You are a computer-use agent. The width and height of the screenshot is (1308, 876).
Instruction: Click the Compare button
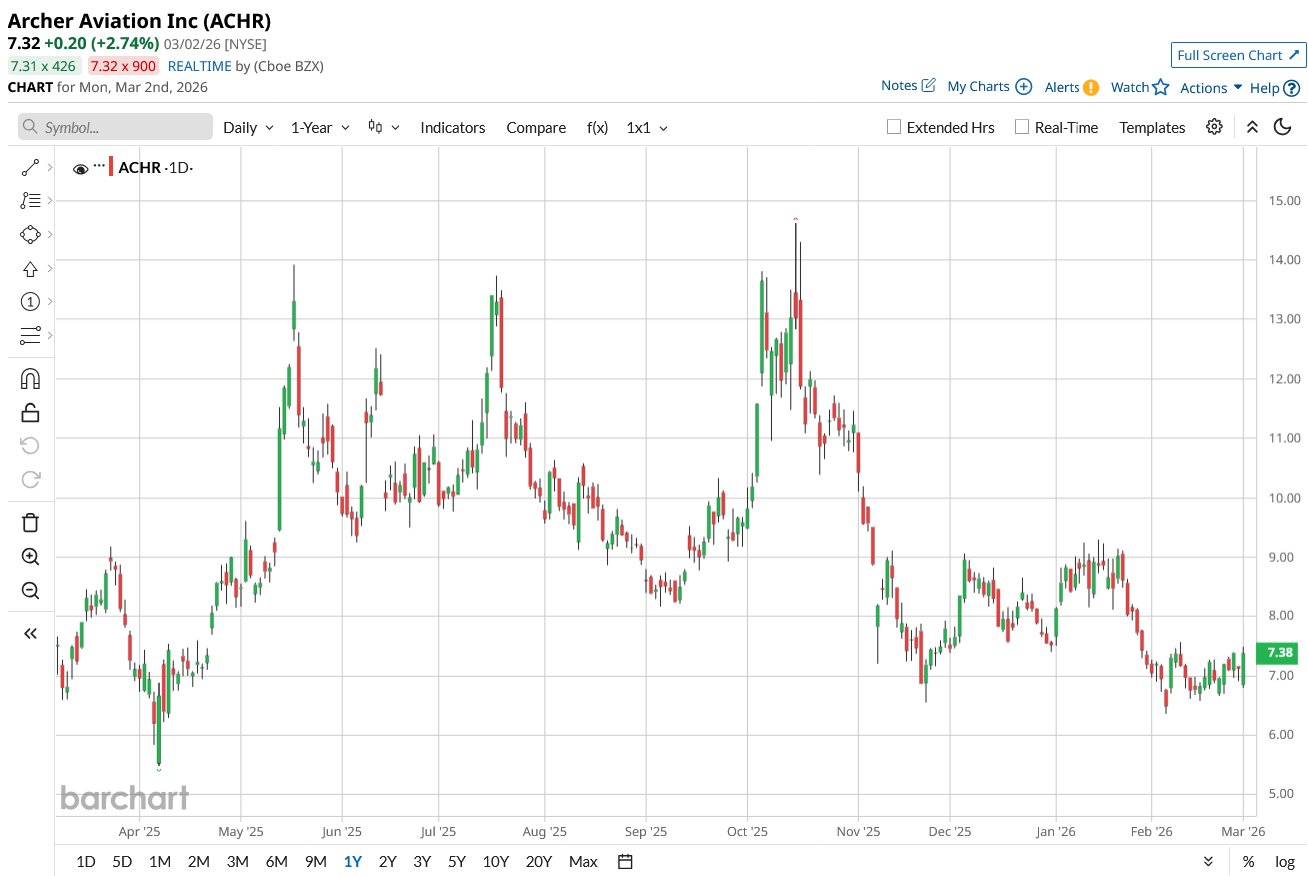536,127
